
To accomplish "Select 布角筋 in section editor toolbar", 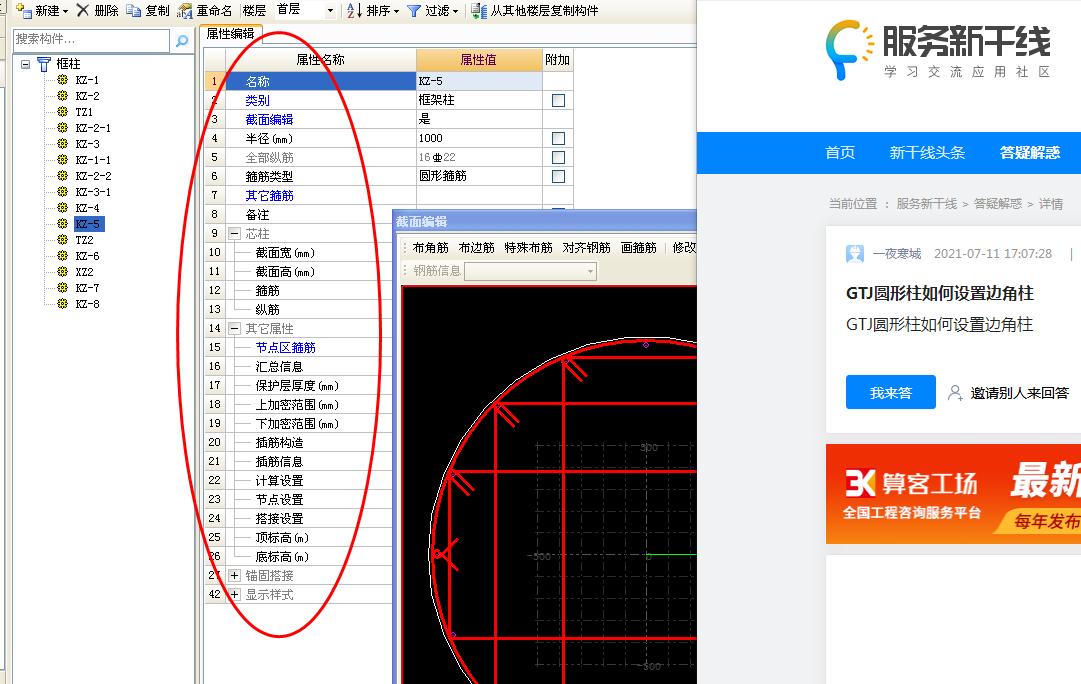I will pyautogui.click(x=430, y=248).
